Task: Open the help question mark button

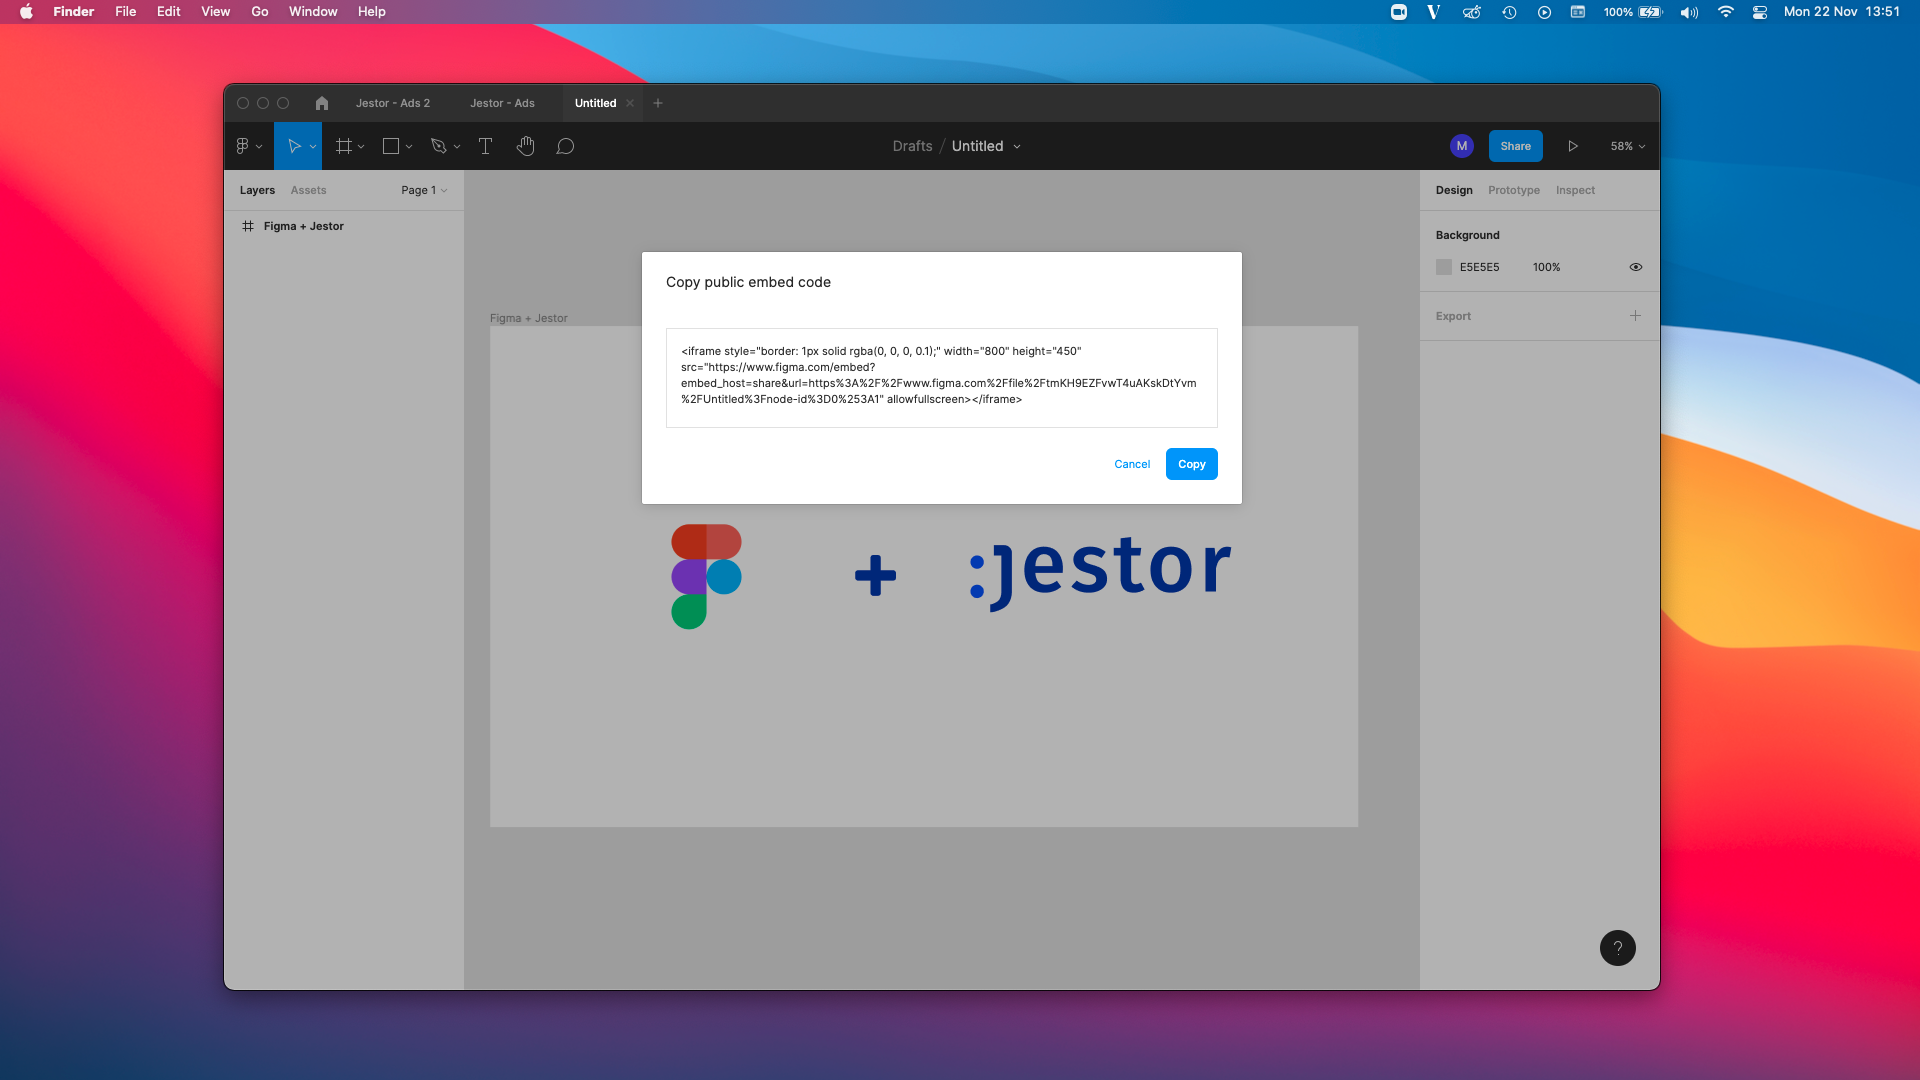Action: tap(1617, 948)
